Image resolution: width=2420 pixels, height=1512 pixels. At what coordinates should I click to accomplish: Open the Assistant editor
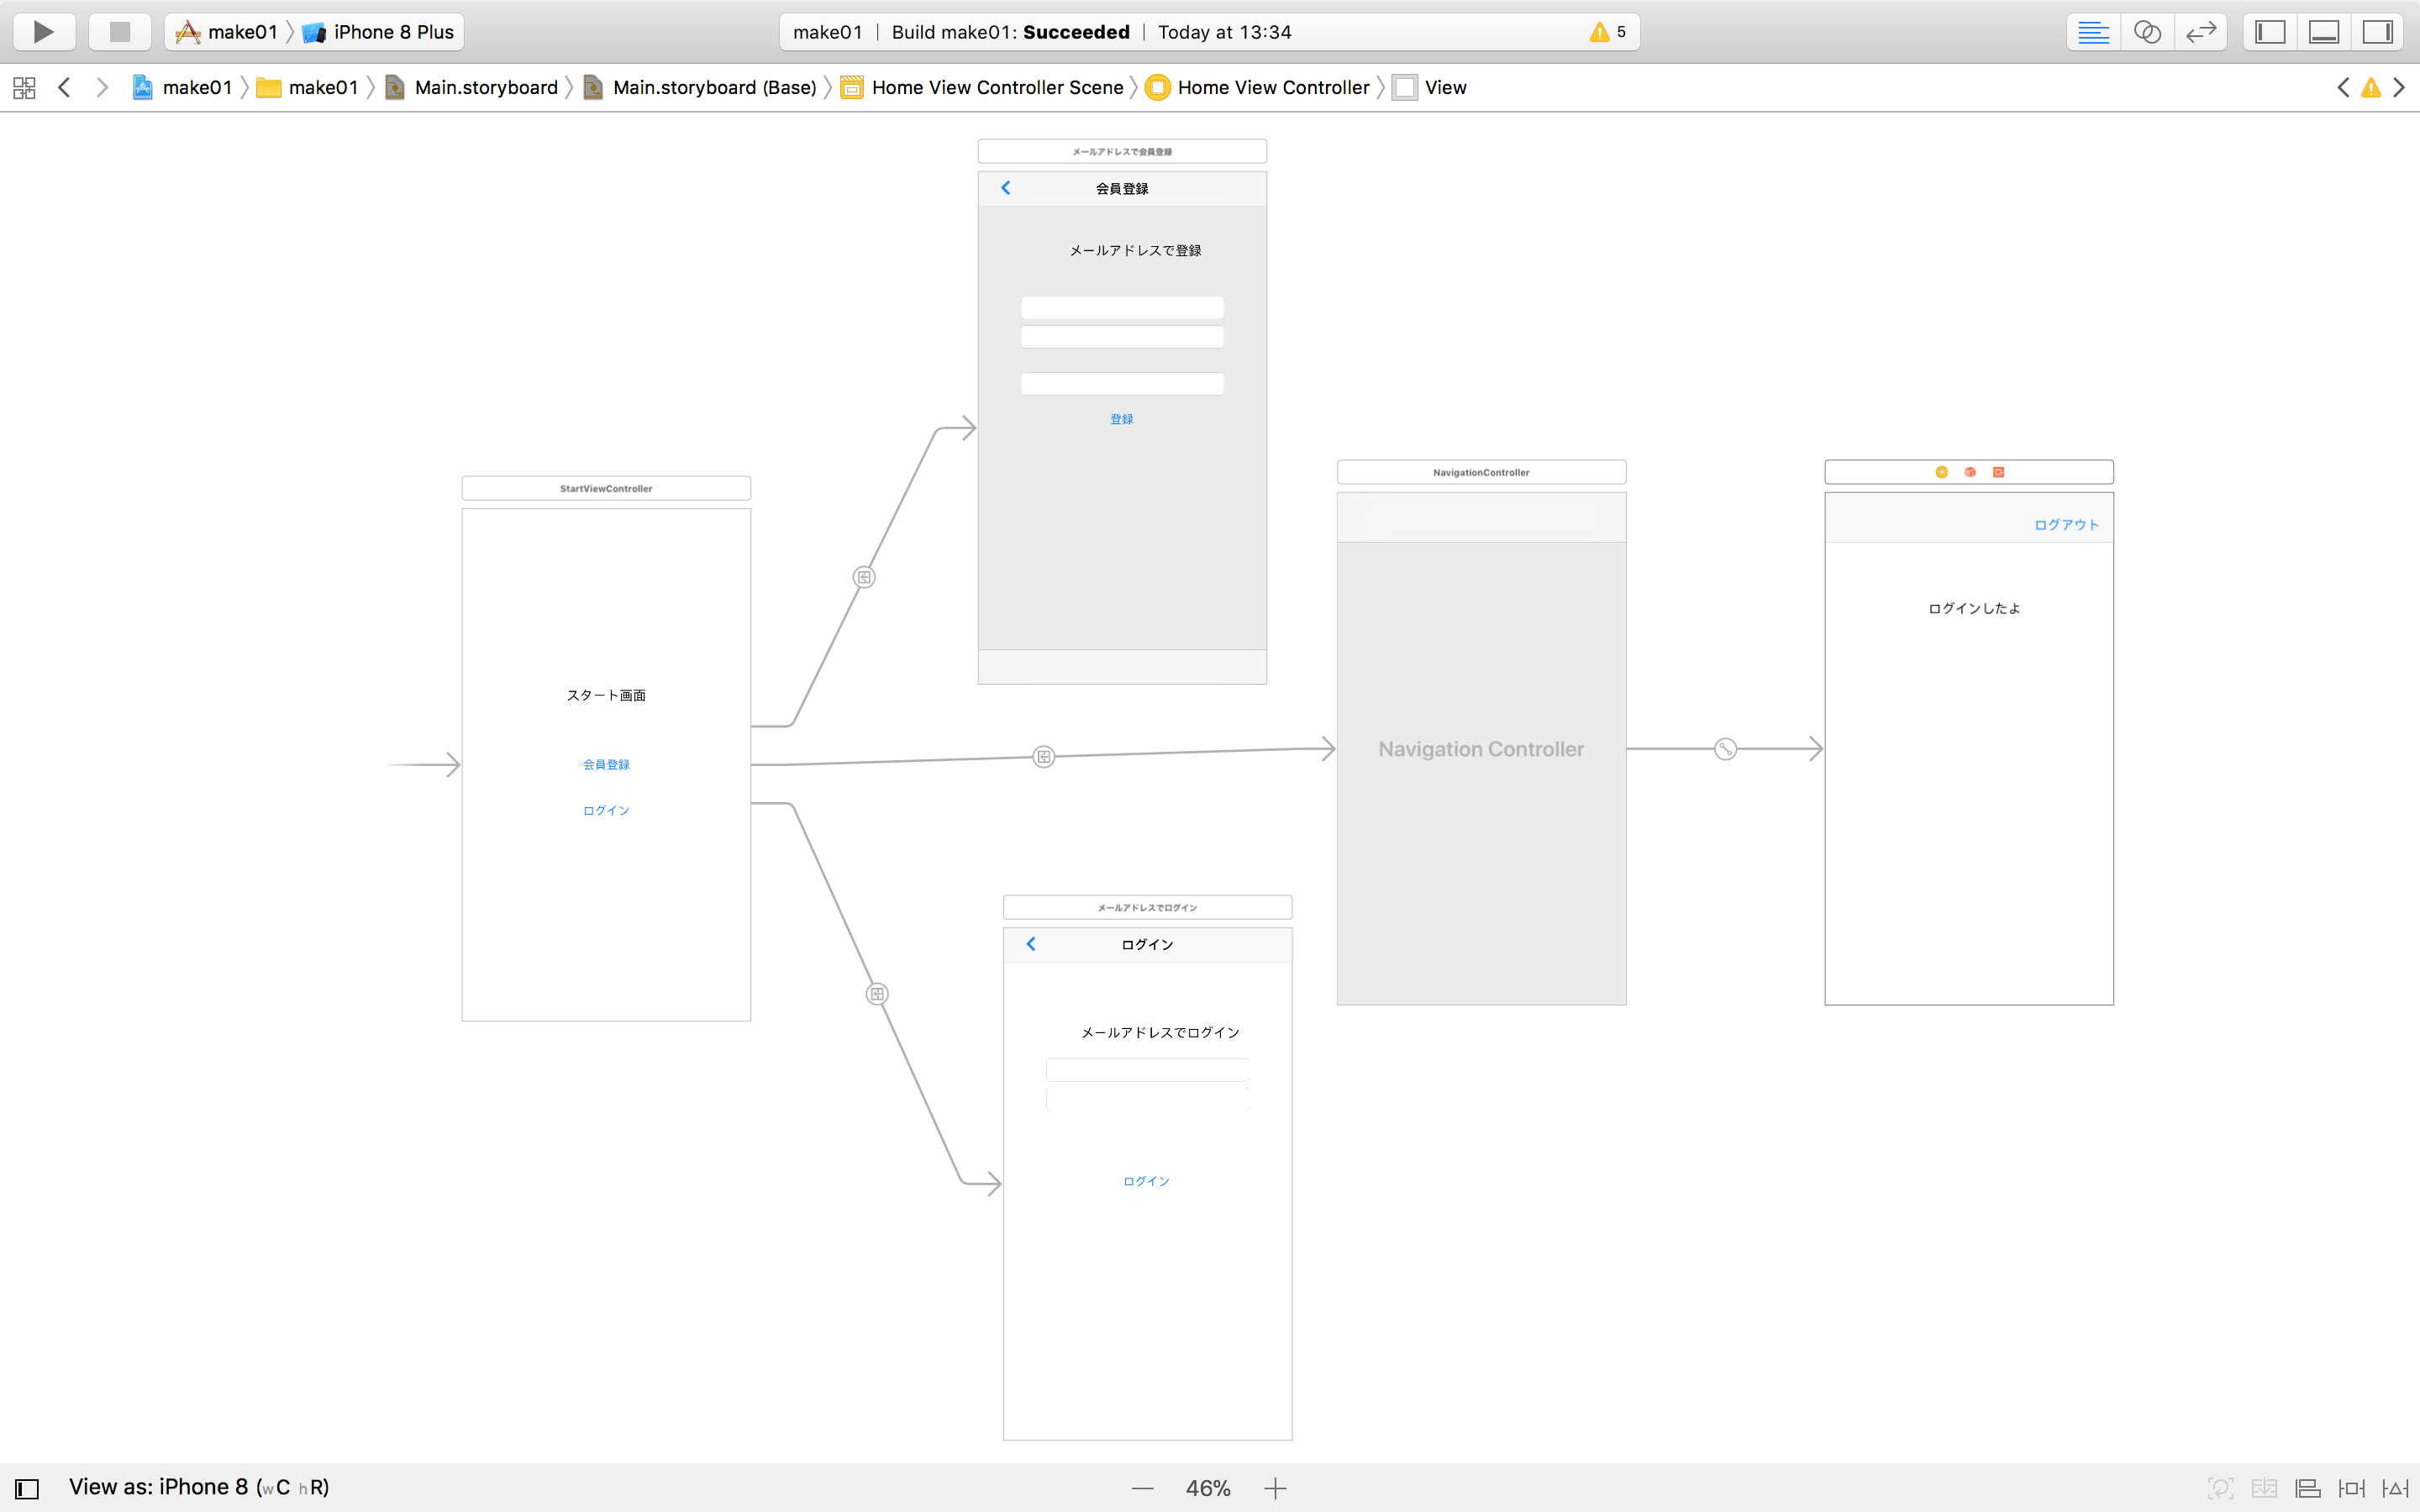2147,32
